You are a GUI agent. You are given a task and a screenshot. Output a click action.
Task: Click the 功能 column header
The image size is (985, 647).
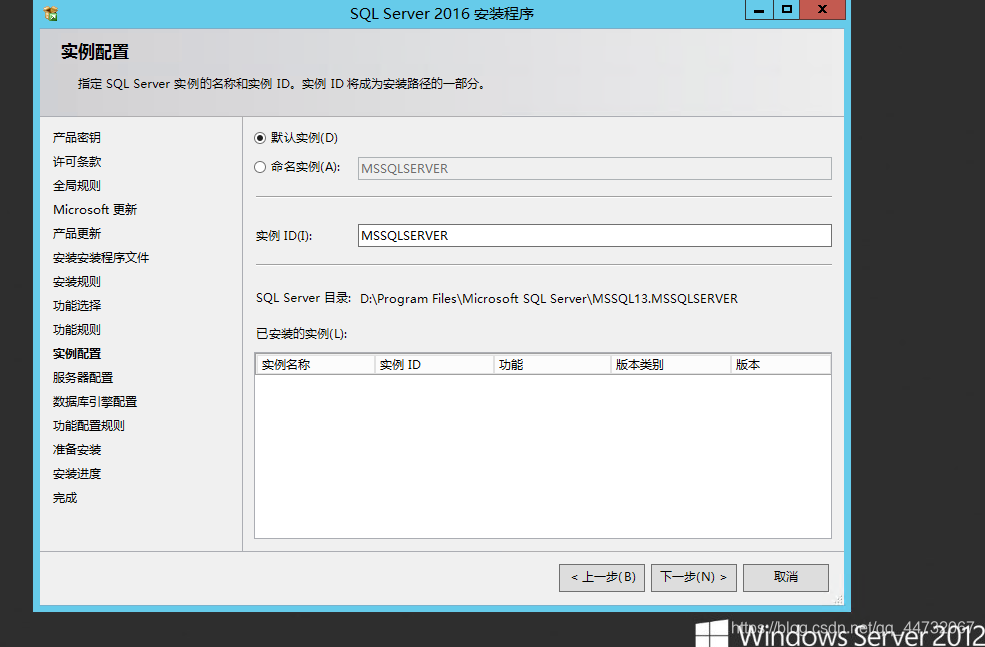pyautogui.click(x=552, y=364)
